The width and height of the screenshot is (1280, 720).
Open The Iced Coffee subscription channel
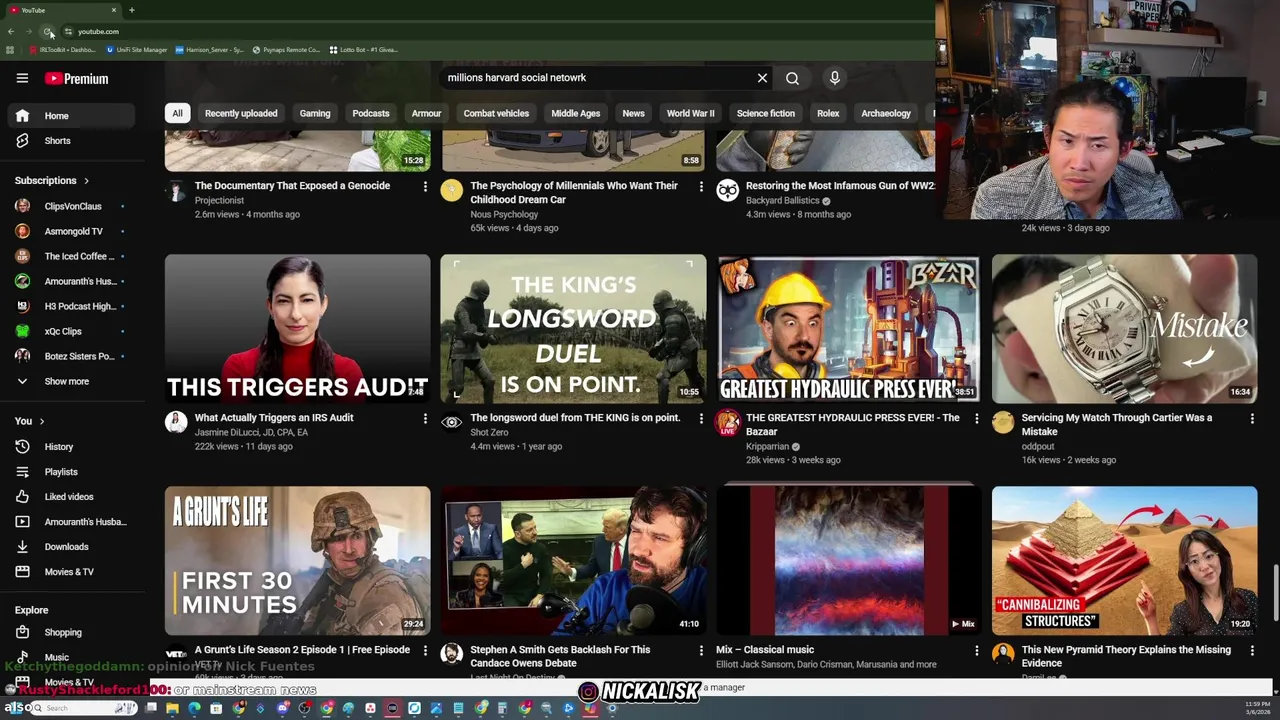(x=70, y=256)
